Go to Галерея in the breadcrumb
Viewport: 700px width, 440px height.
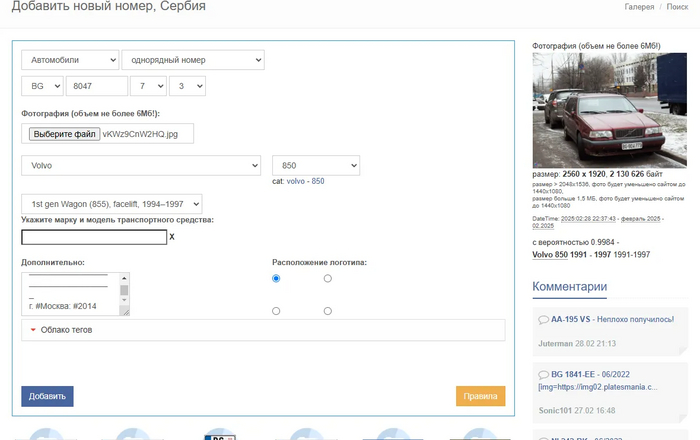(639, 7)
